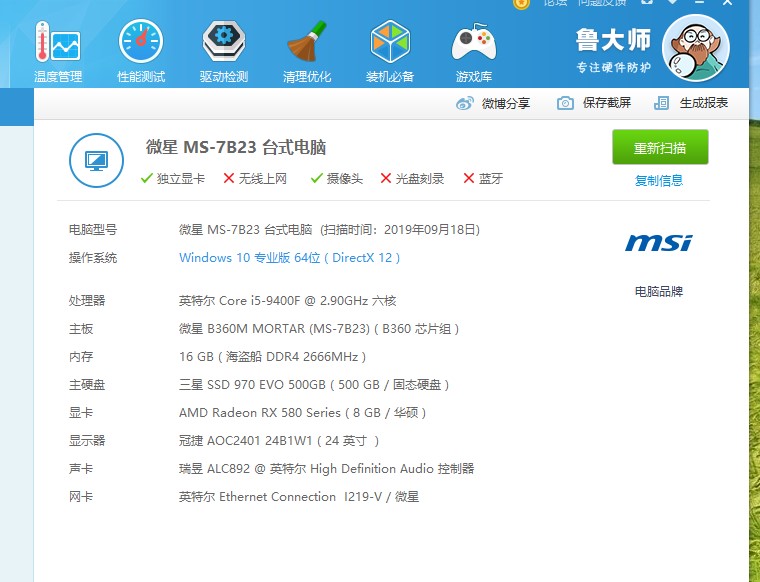Open 清理优化 broom icon

(x=307, y=41)
